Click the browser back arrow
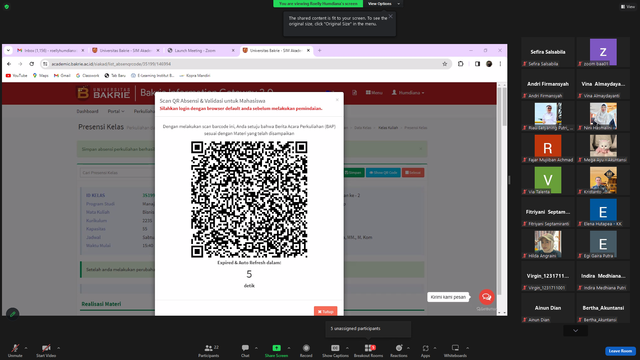Viewport: 640px width, 360px height. click(x=9, y=64)
